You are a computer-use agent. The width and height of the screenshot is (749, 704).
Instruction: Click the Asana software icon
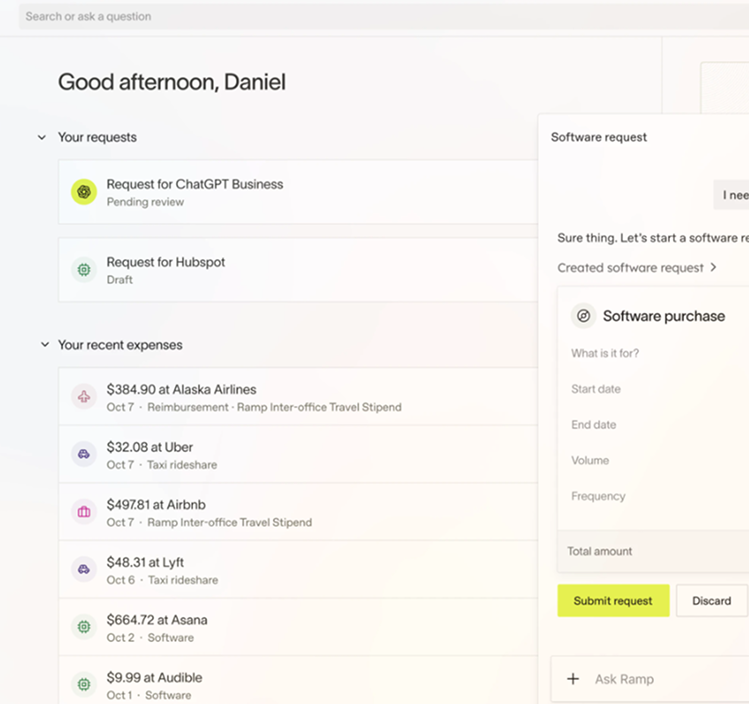click(84, 628)
